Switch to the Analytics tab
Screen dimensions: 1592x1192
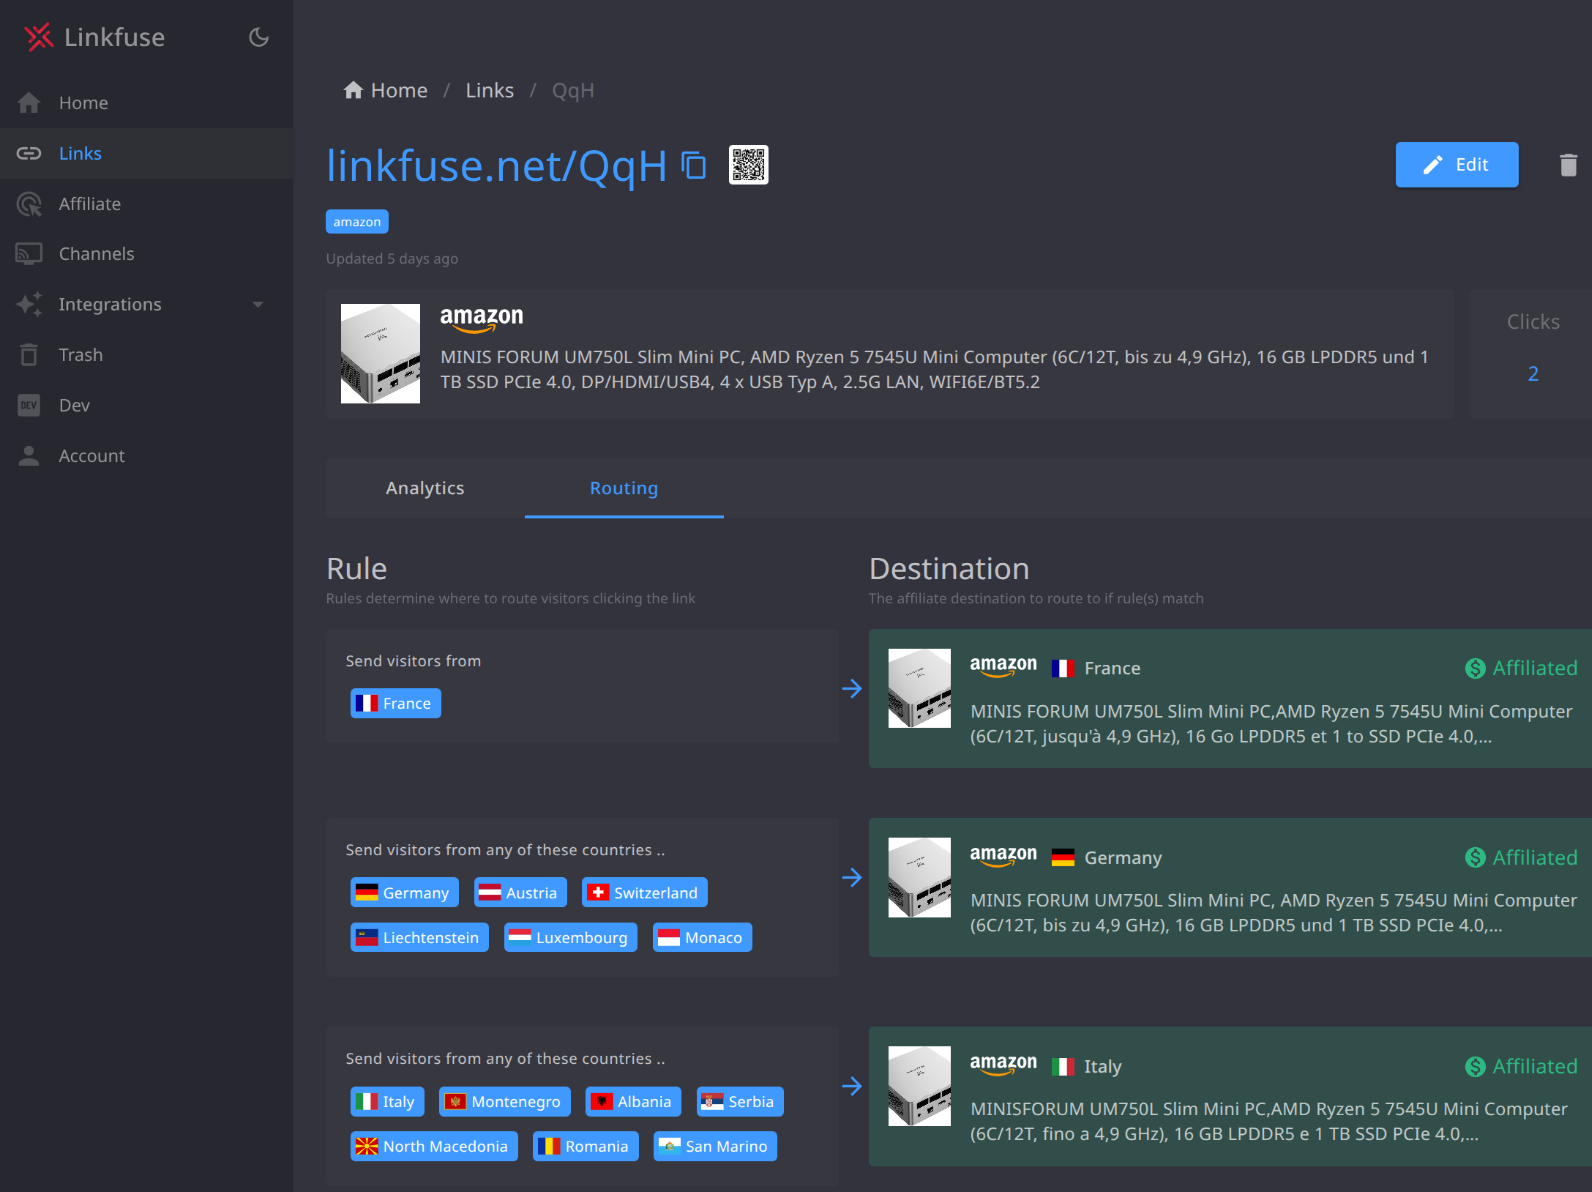coord(425,488)
